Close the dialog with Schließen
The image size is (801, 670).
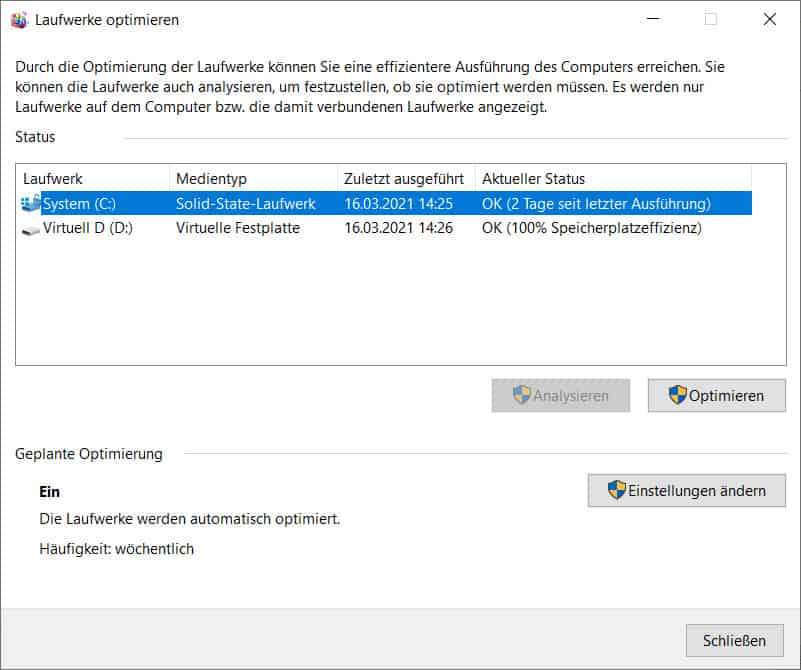tap(735, 640)
